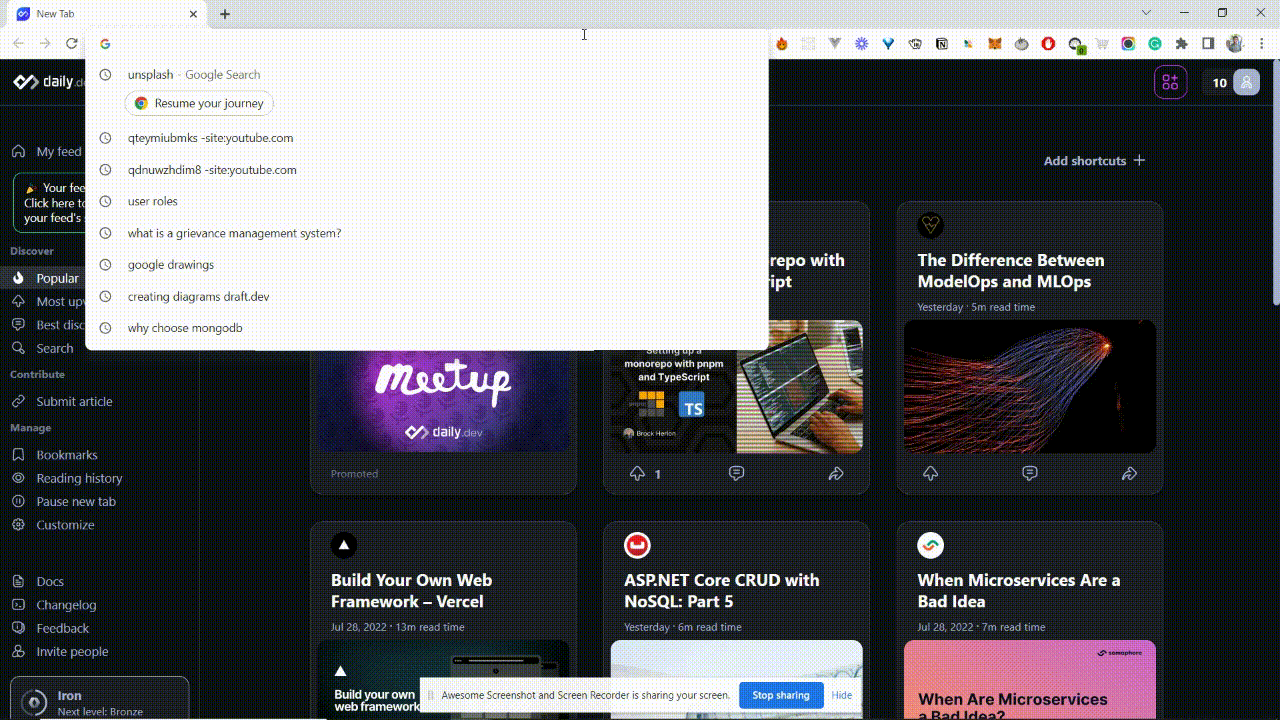Open 'Build Your Own Web Framework – Vercel' title
Screen dimensions: 1280x720
[x=411, y=591]
